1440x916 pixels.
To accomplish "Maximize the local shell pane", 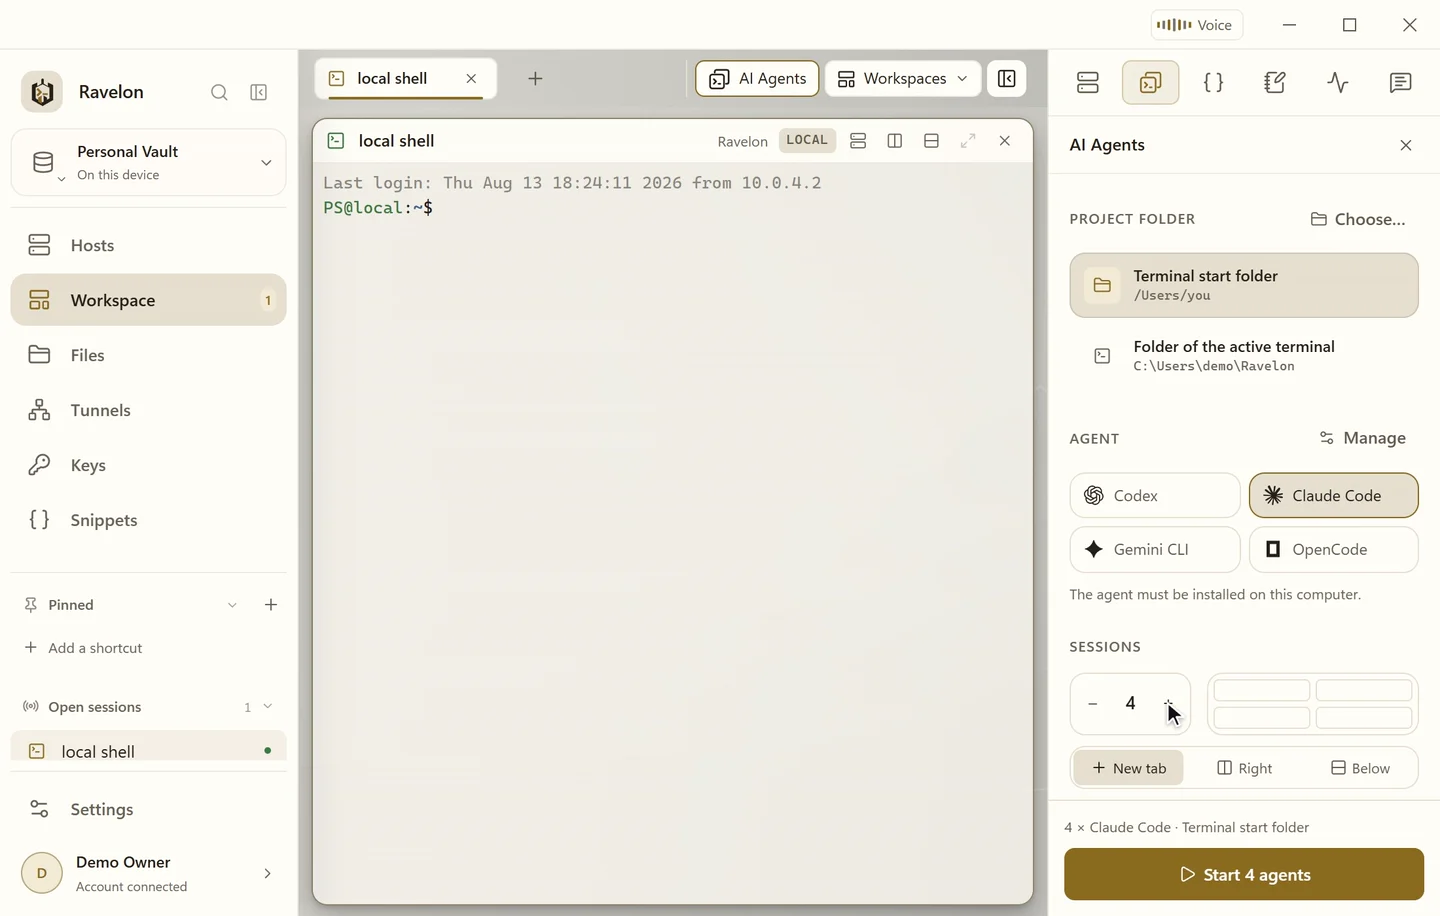I will click(968, 141).
